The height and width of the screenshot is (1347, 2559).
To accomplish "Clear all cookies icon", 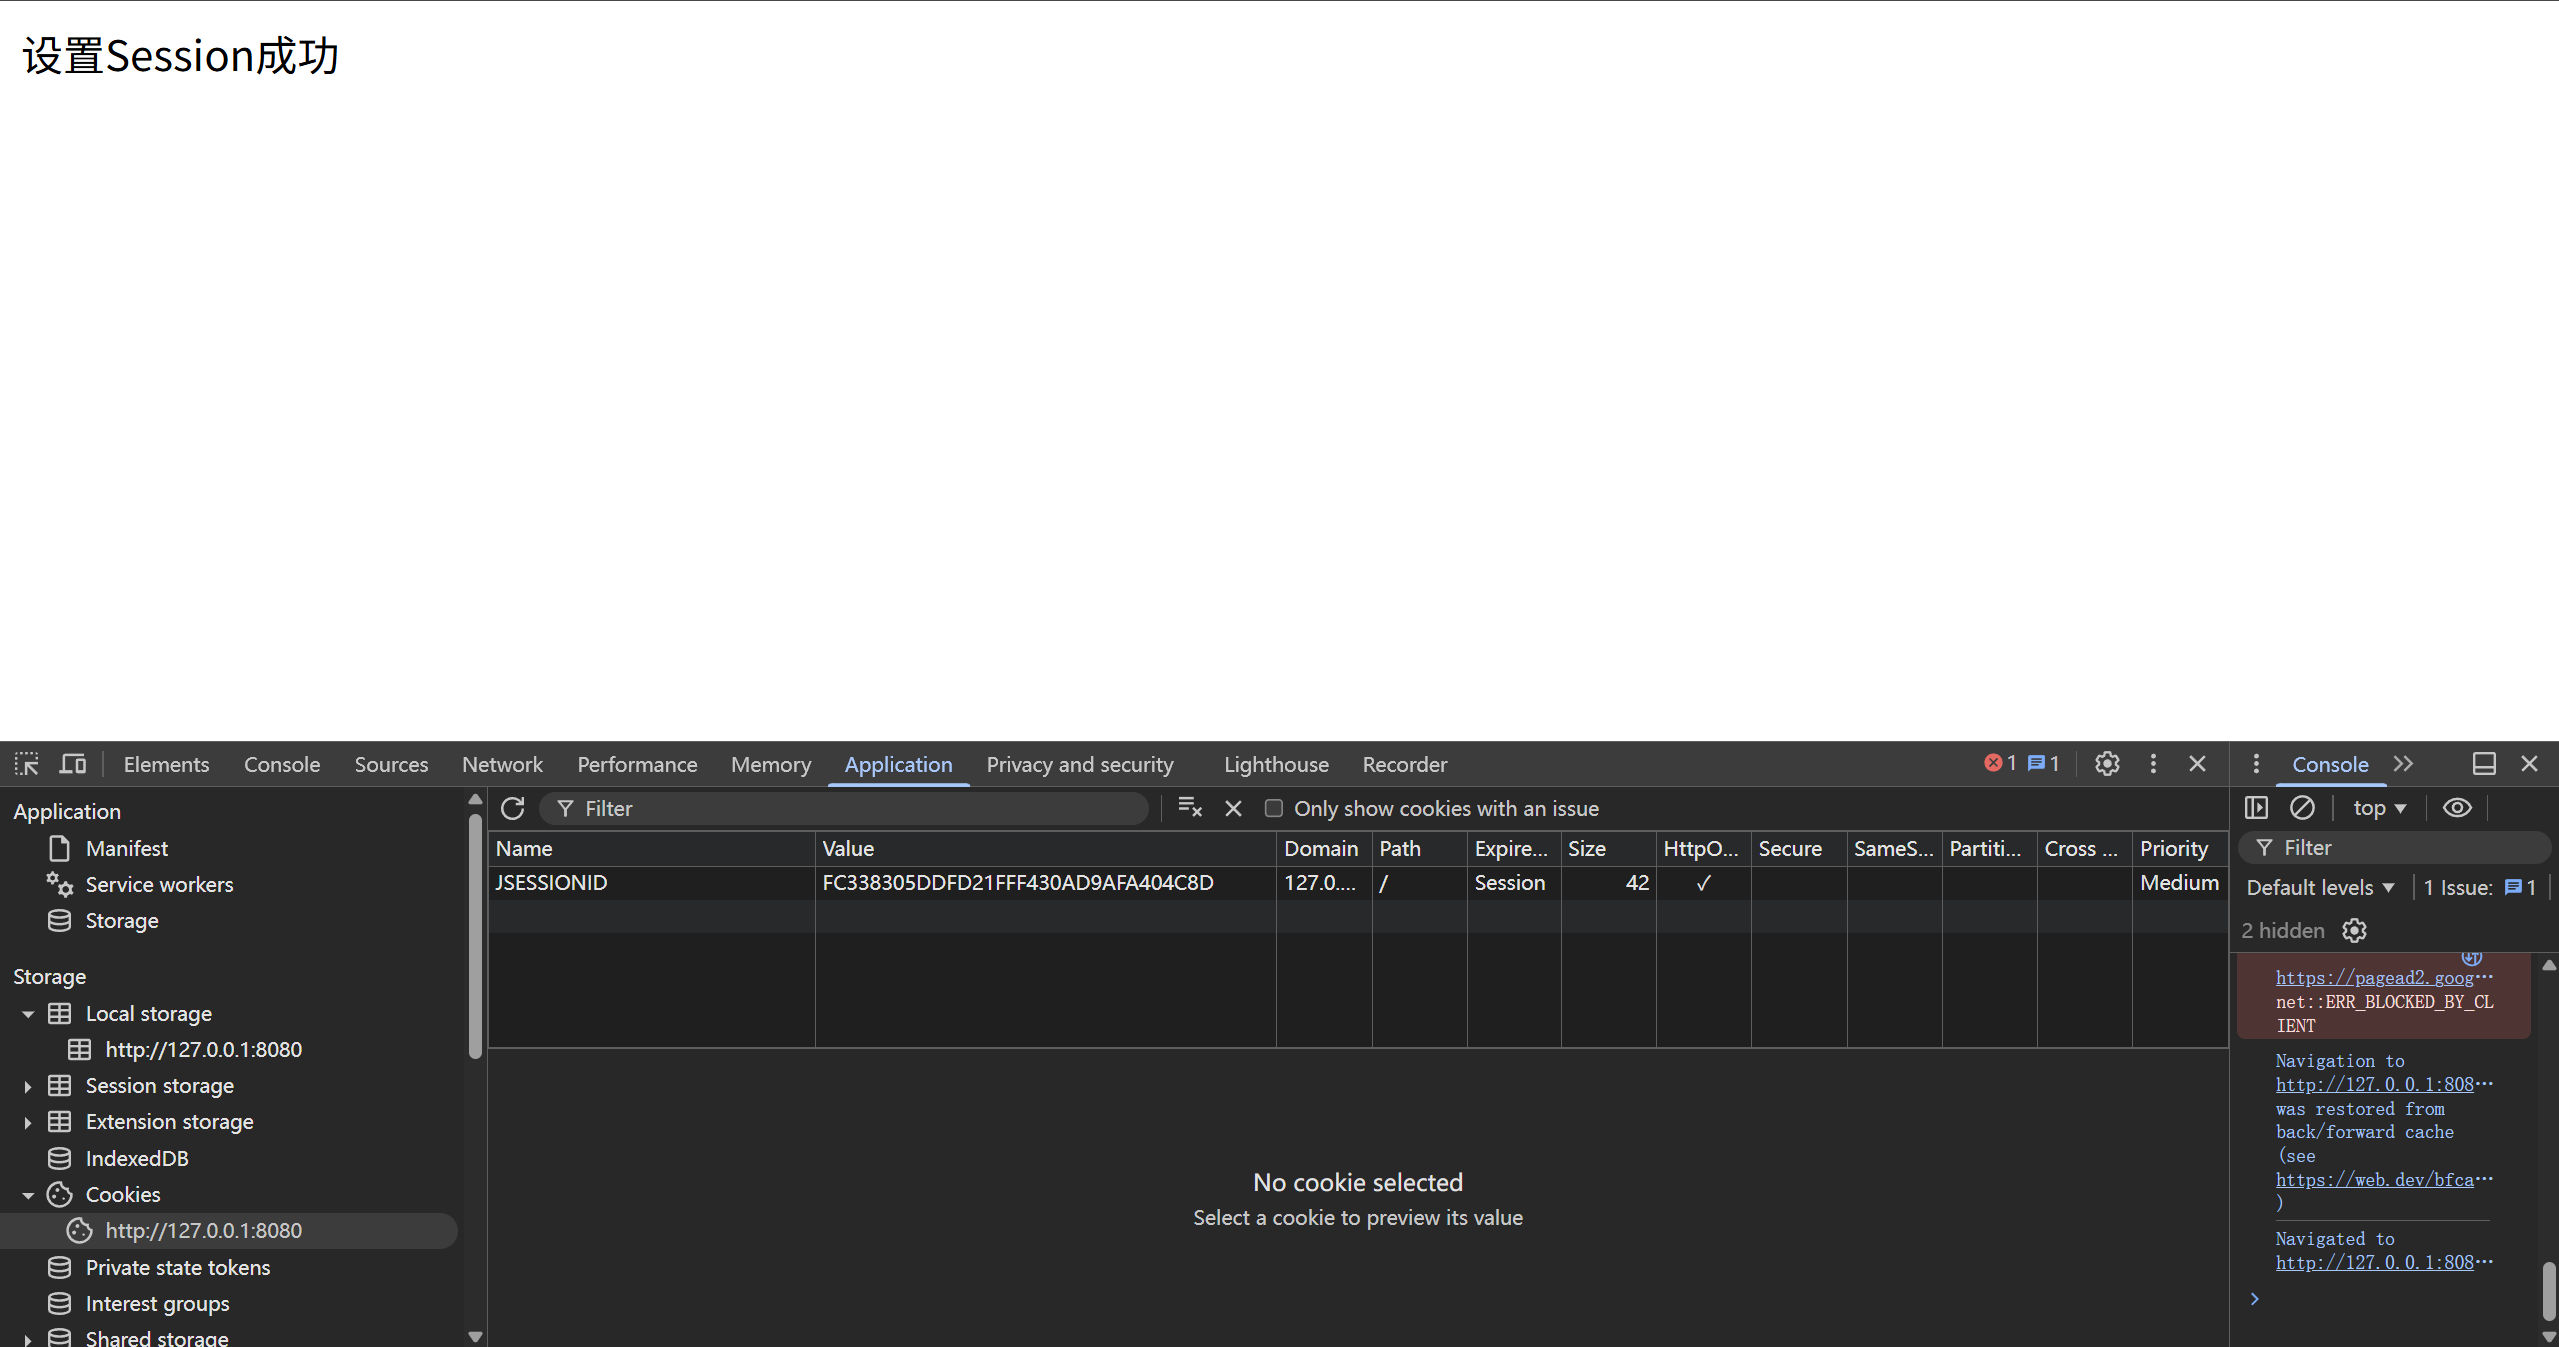I will coord(1190,808).
